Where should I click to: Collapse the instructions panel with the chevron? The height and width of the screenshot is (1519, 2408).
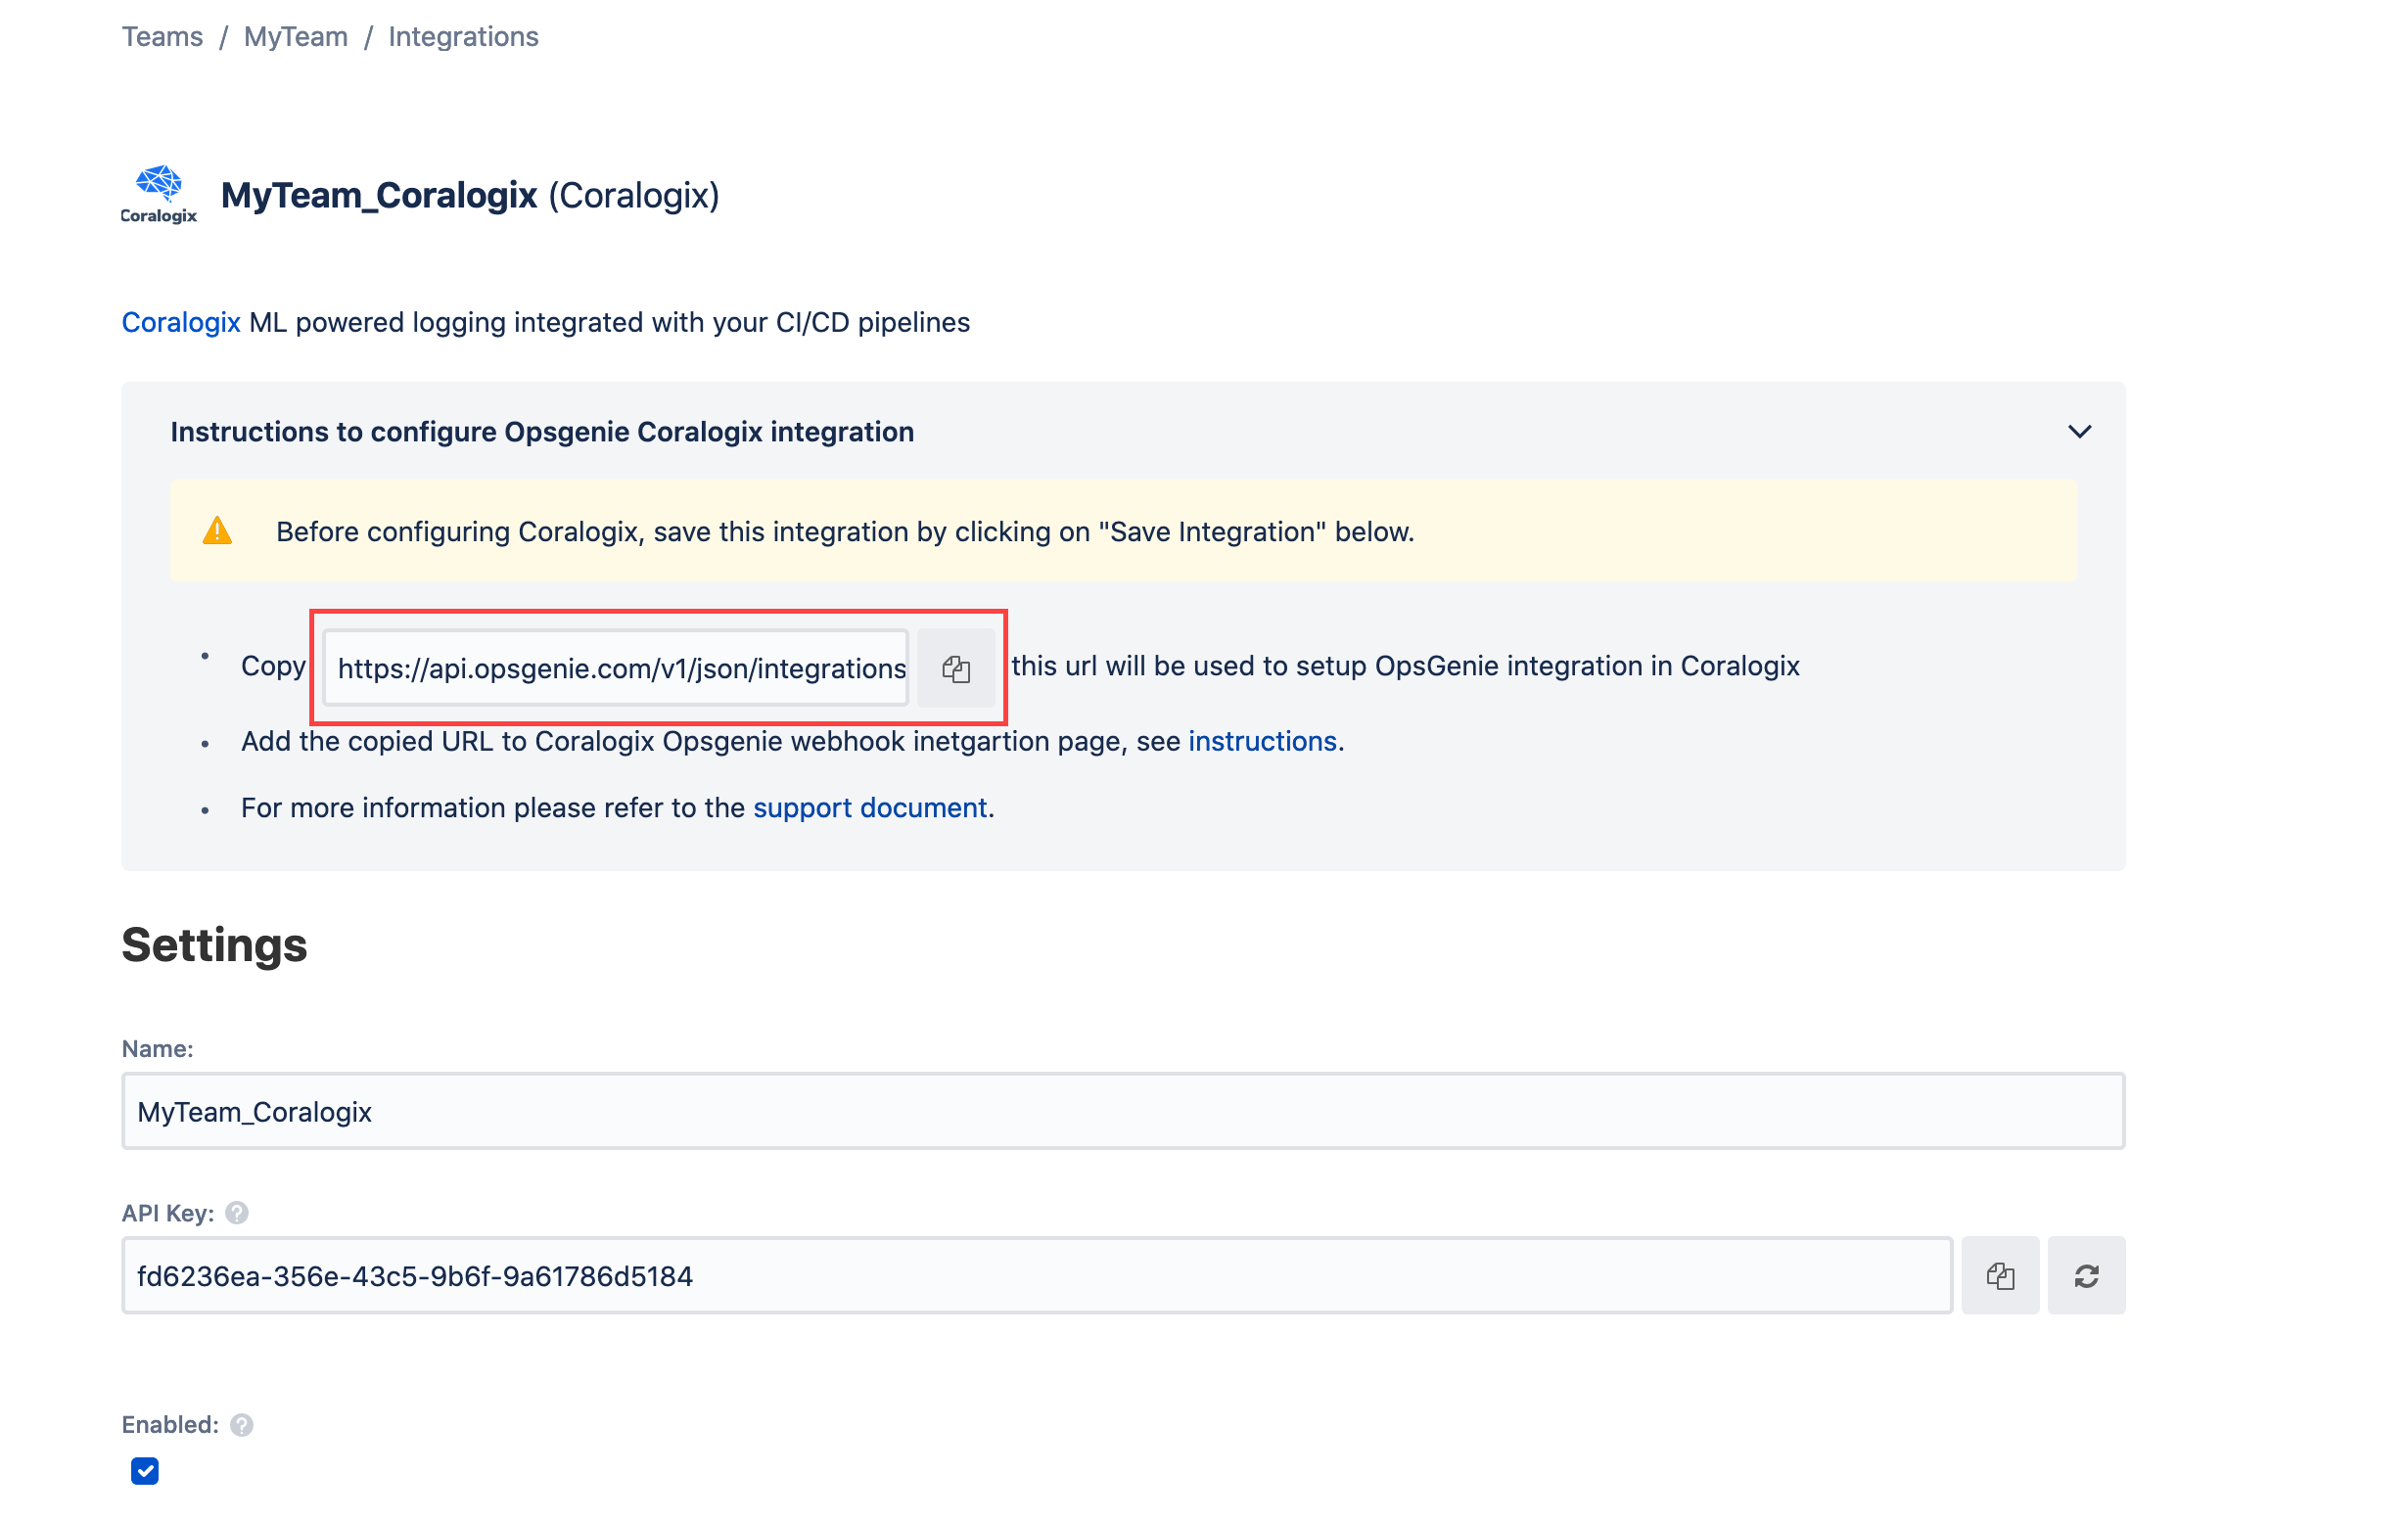tap(2079, 432)
